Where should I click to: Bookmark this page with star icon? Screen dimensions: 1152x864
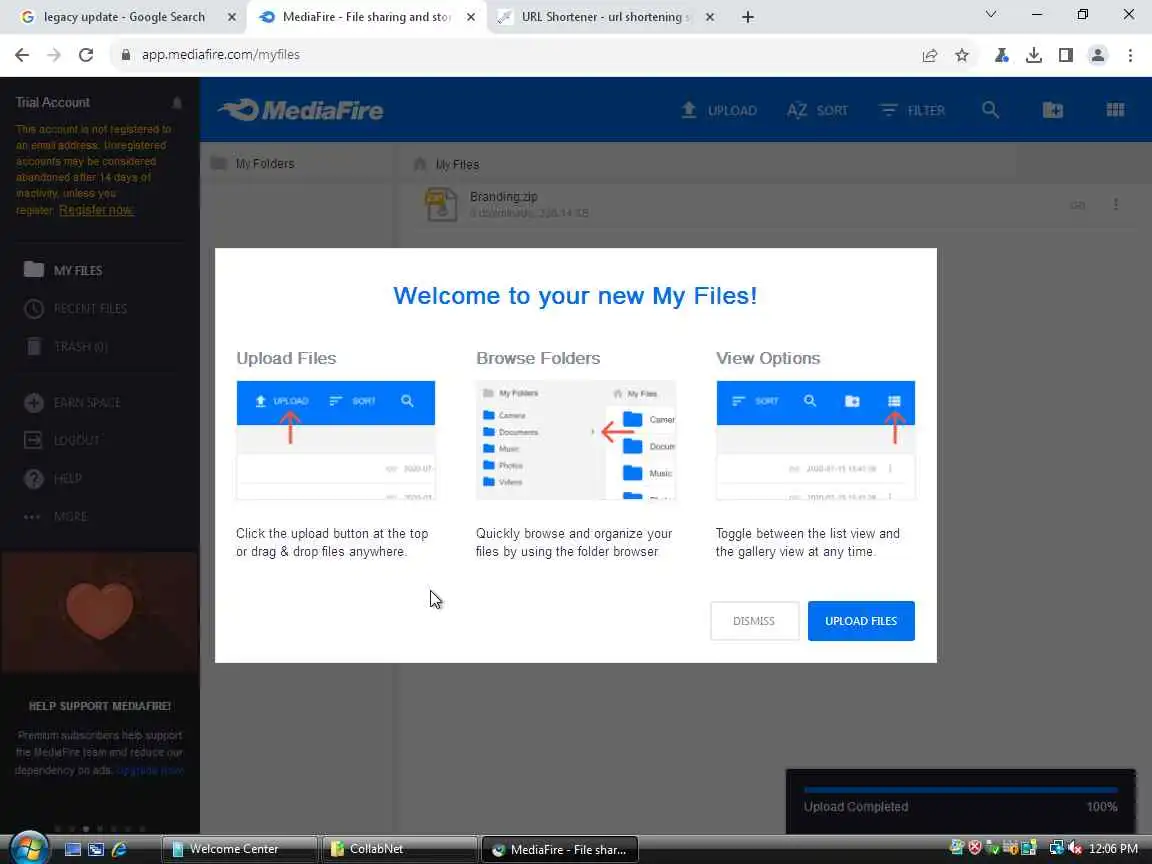pyautogui.click(x=962, y=55)
